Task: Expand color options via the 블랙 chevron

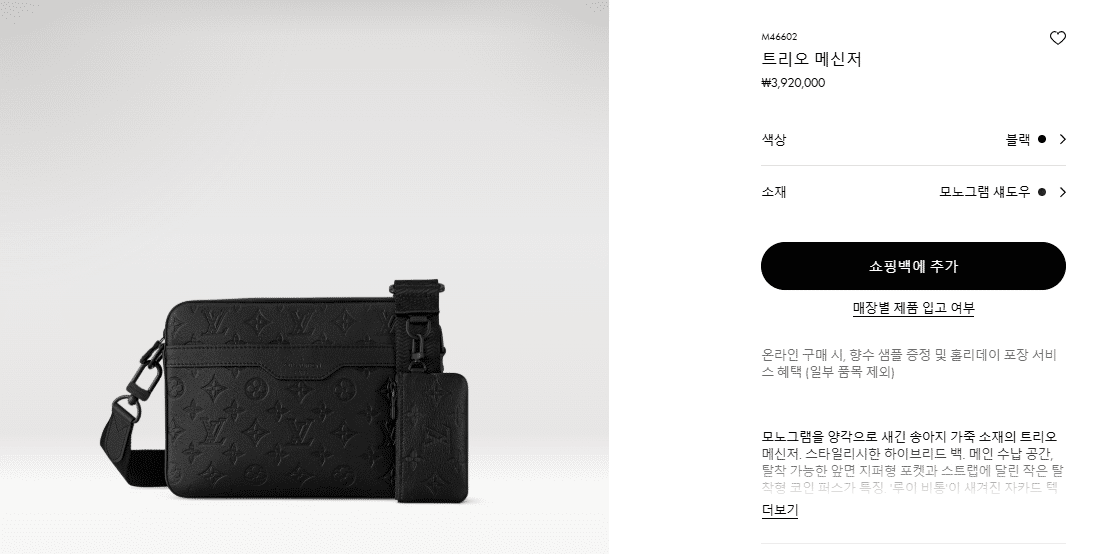Action: point(1062,139)
